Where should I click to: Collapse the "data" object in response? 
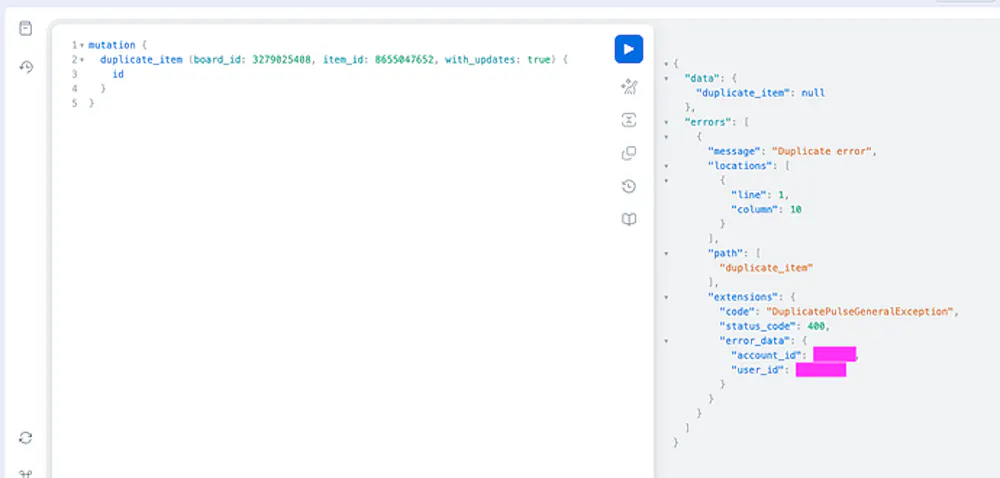point(666,78)
